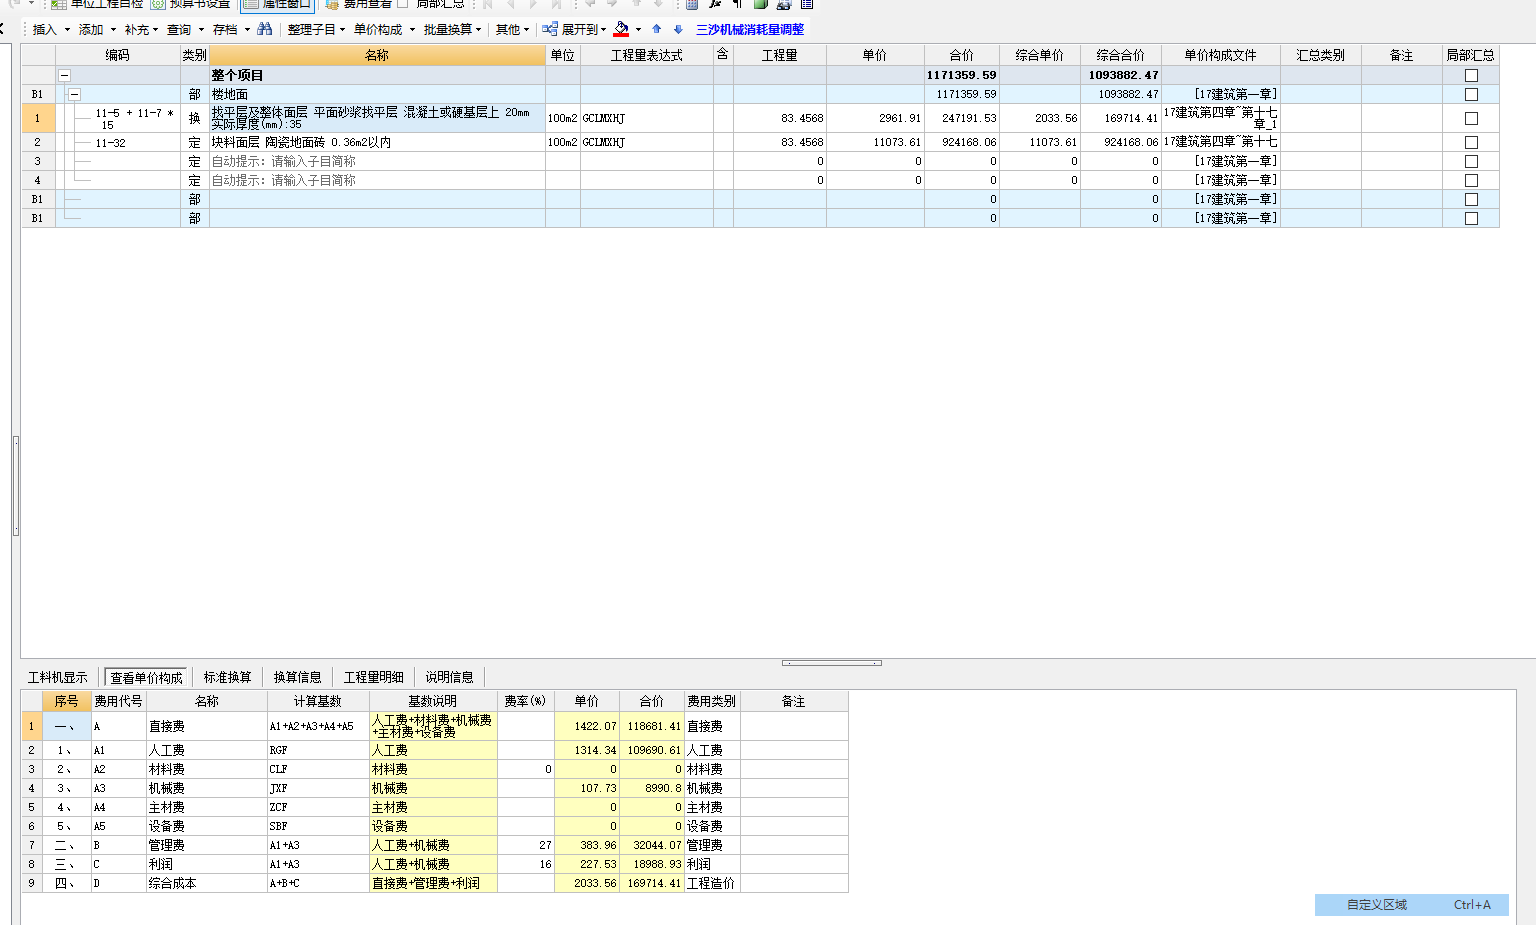Open the 单价构成 toolbar dropdown

383,30
